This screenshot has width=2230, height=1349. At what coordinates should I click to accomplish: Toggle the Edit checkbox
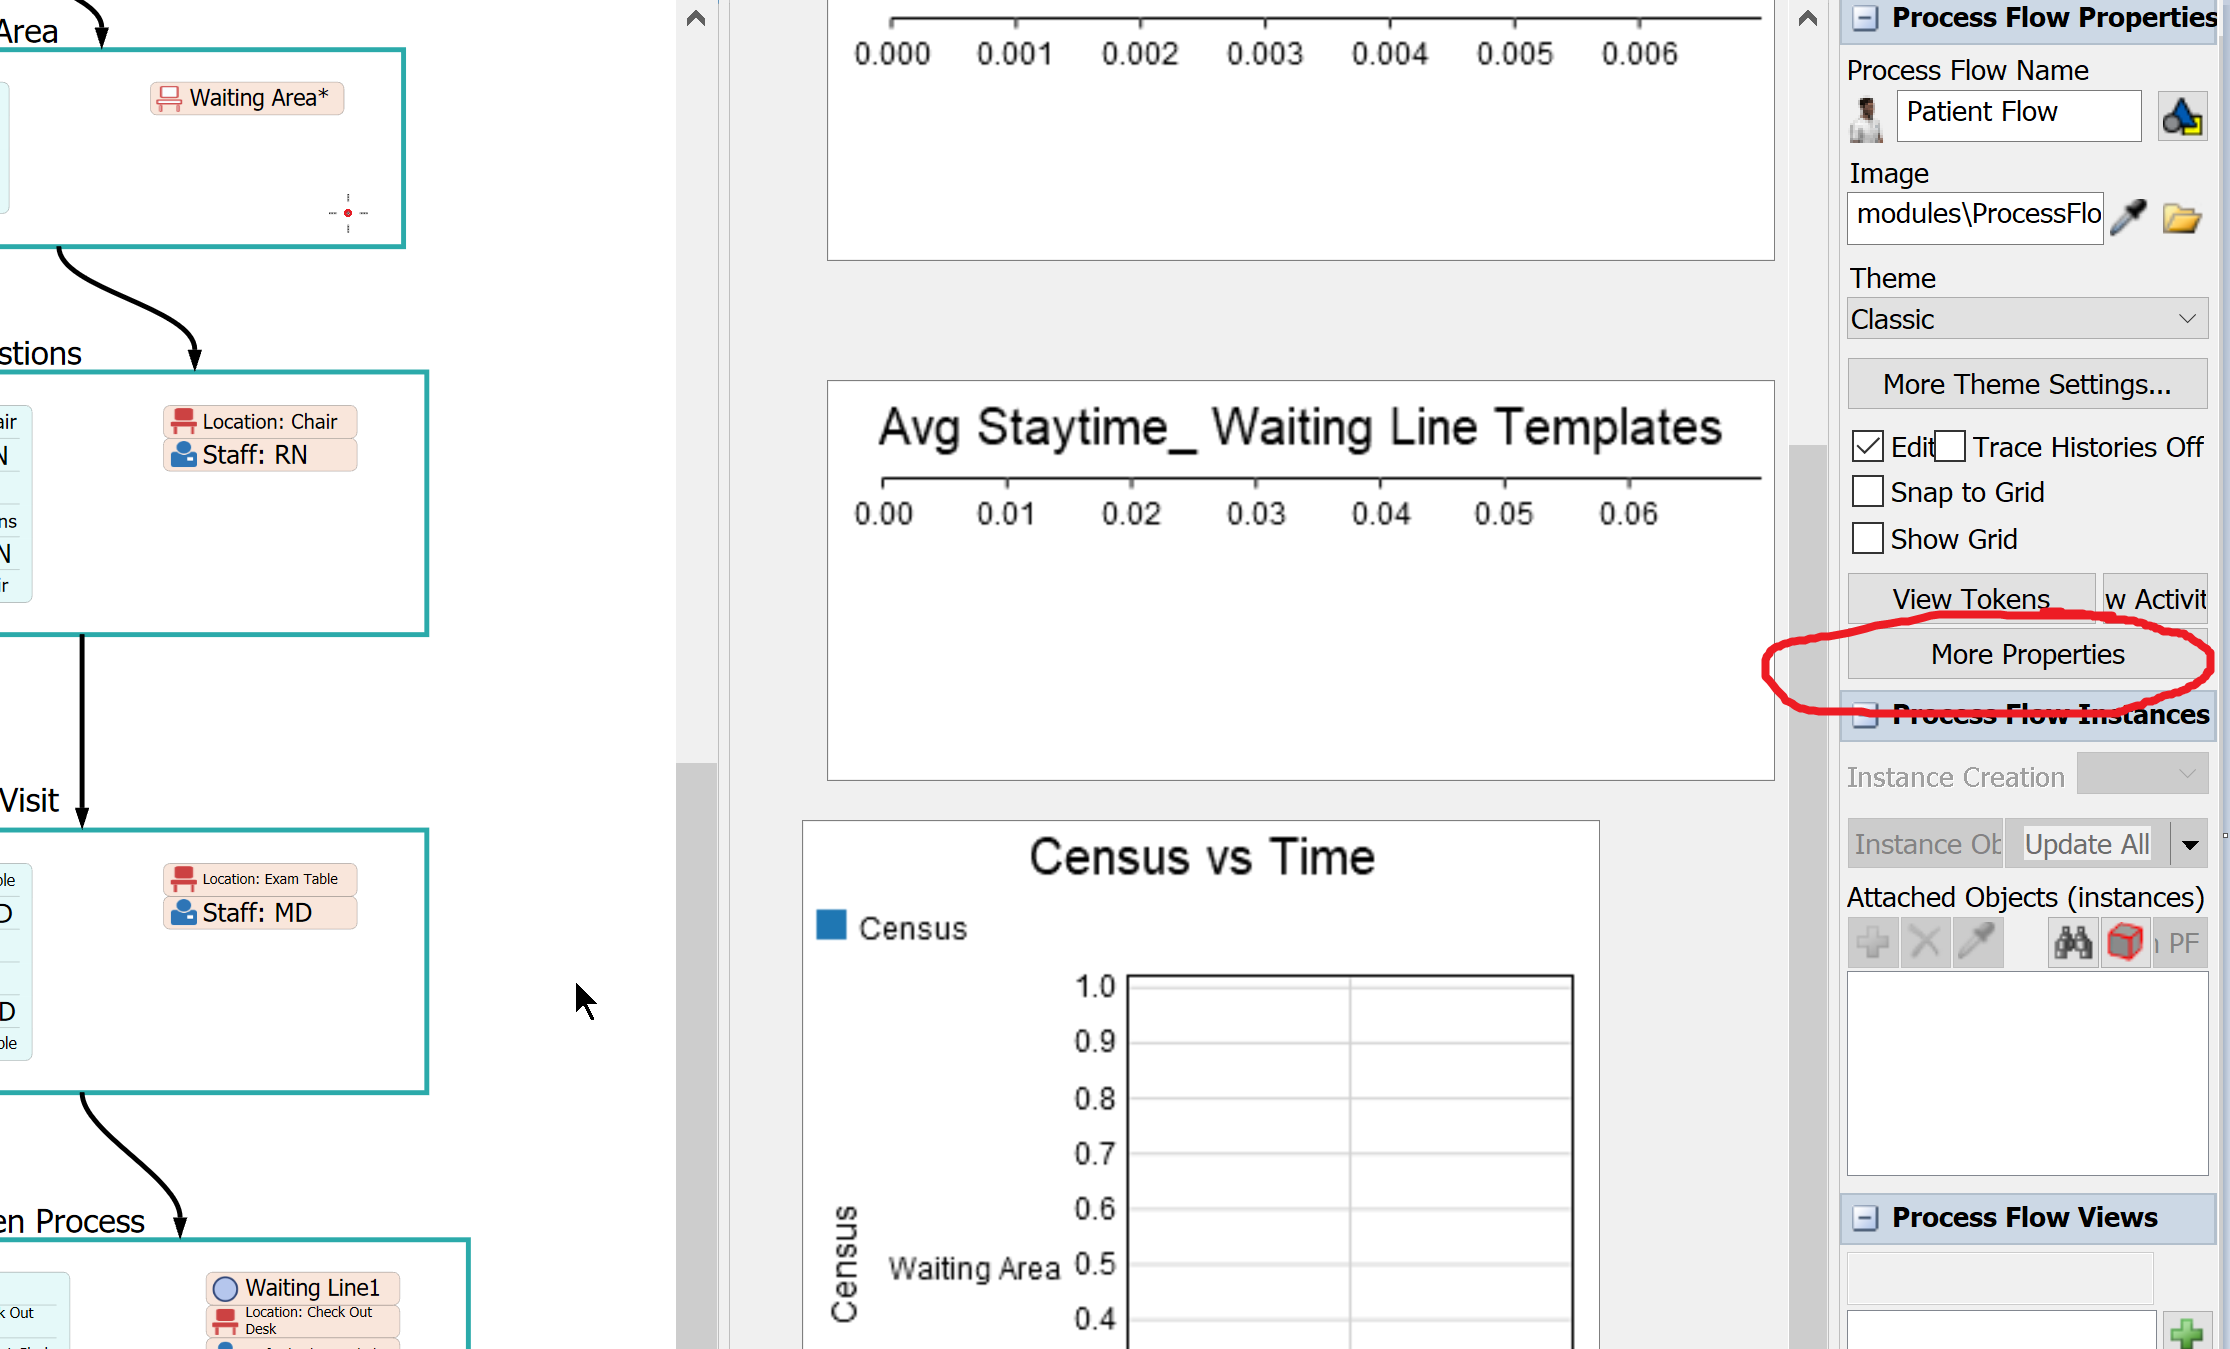pos(1867,446)
